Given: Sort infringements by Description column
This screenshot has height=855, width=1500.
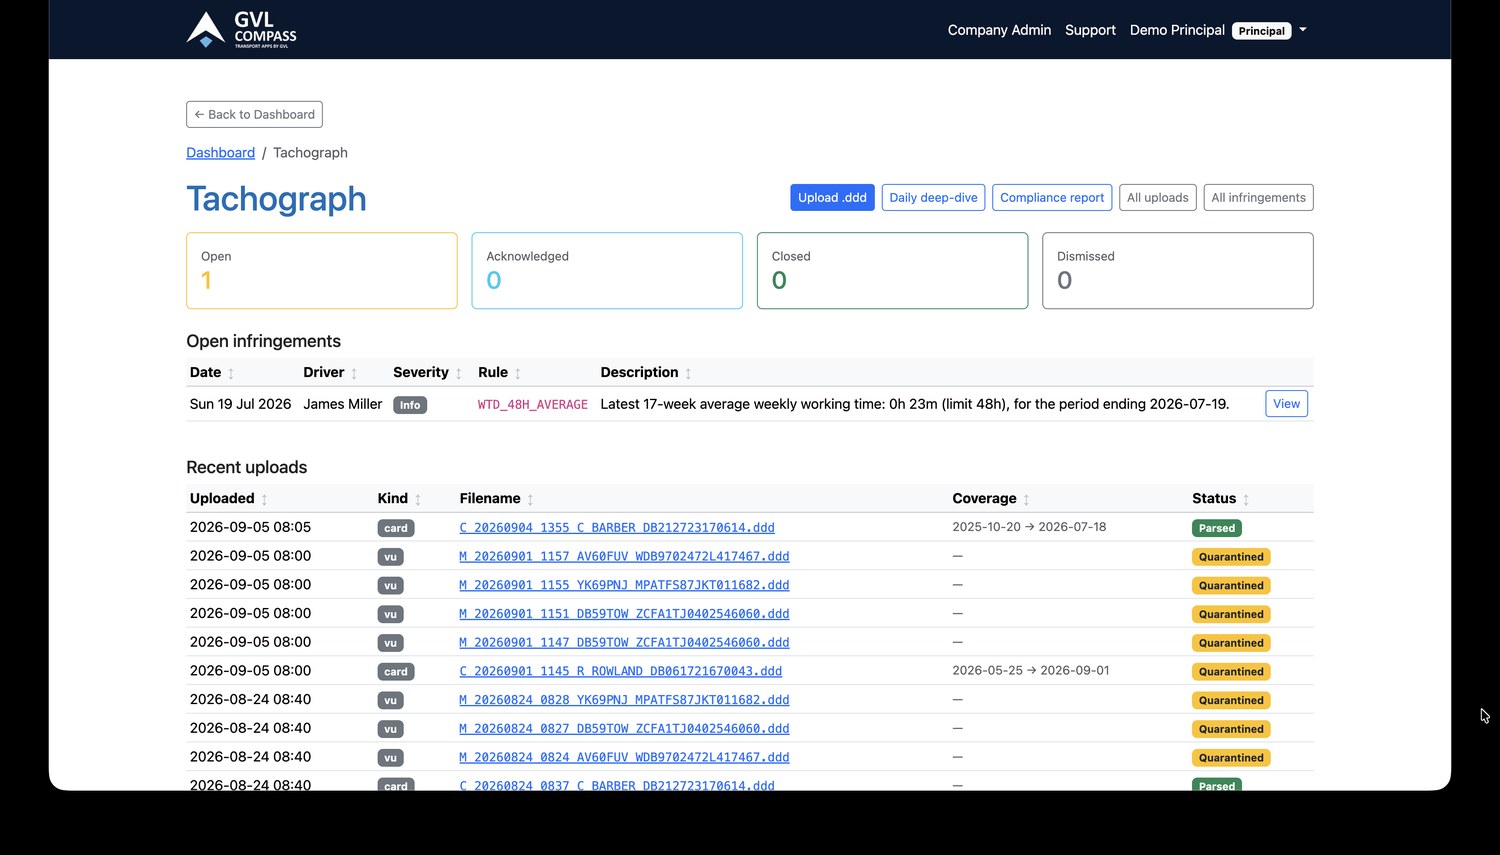Looking at the screenshot, I should (646, 372).
